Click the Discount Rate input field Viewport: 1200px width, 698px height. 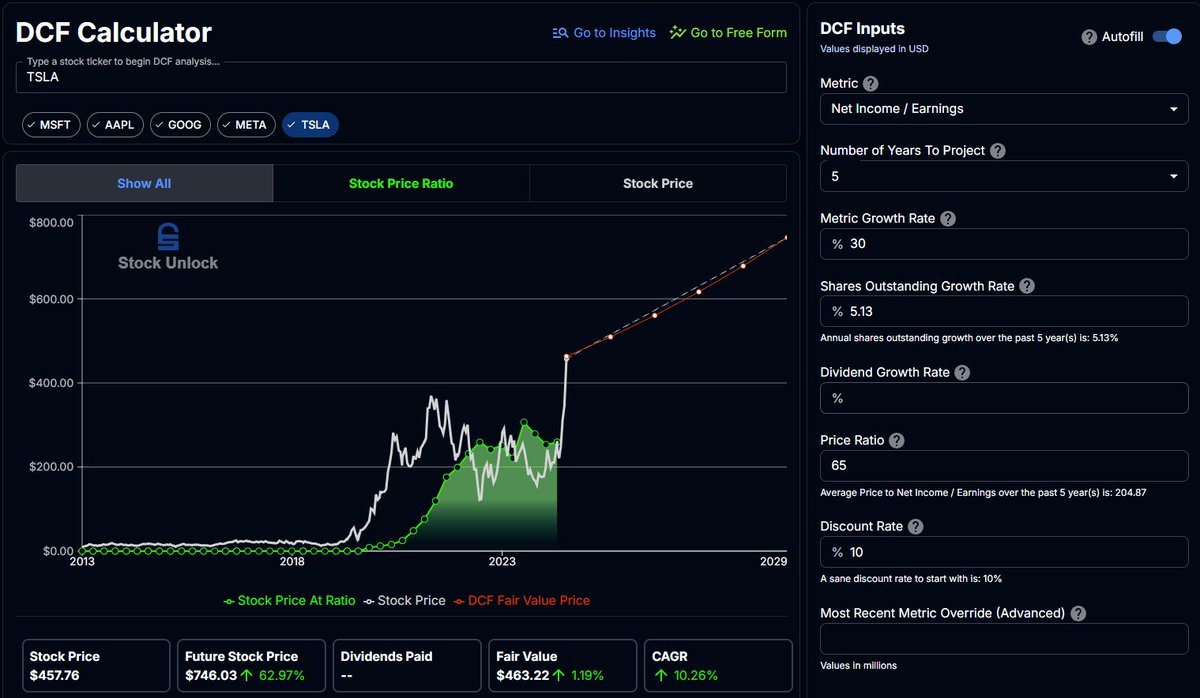1004,553
